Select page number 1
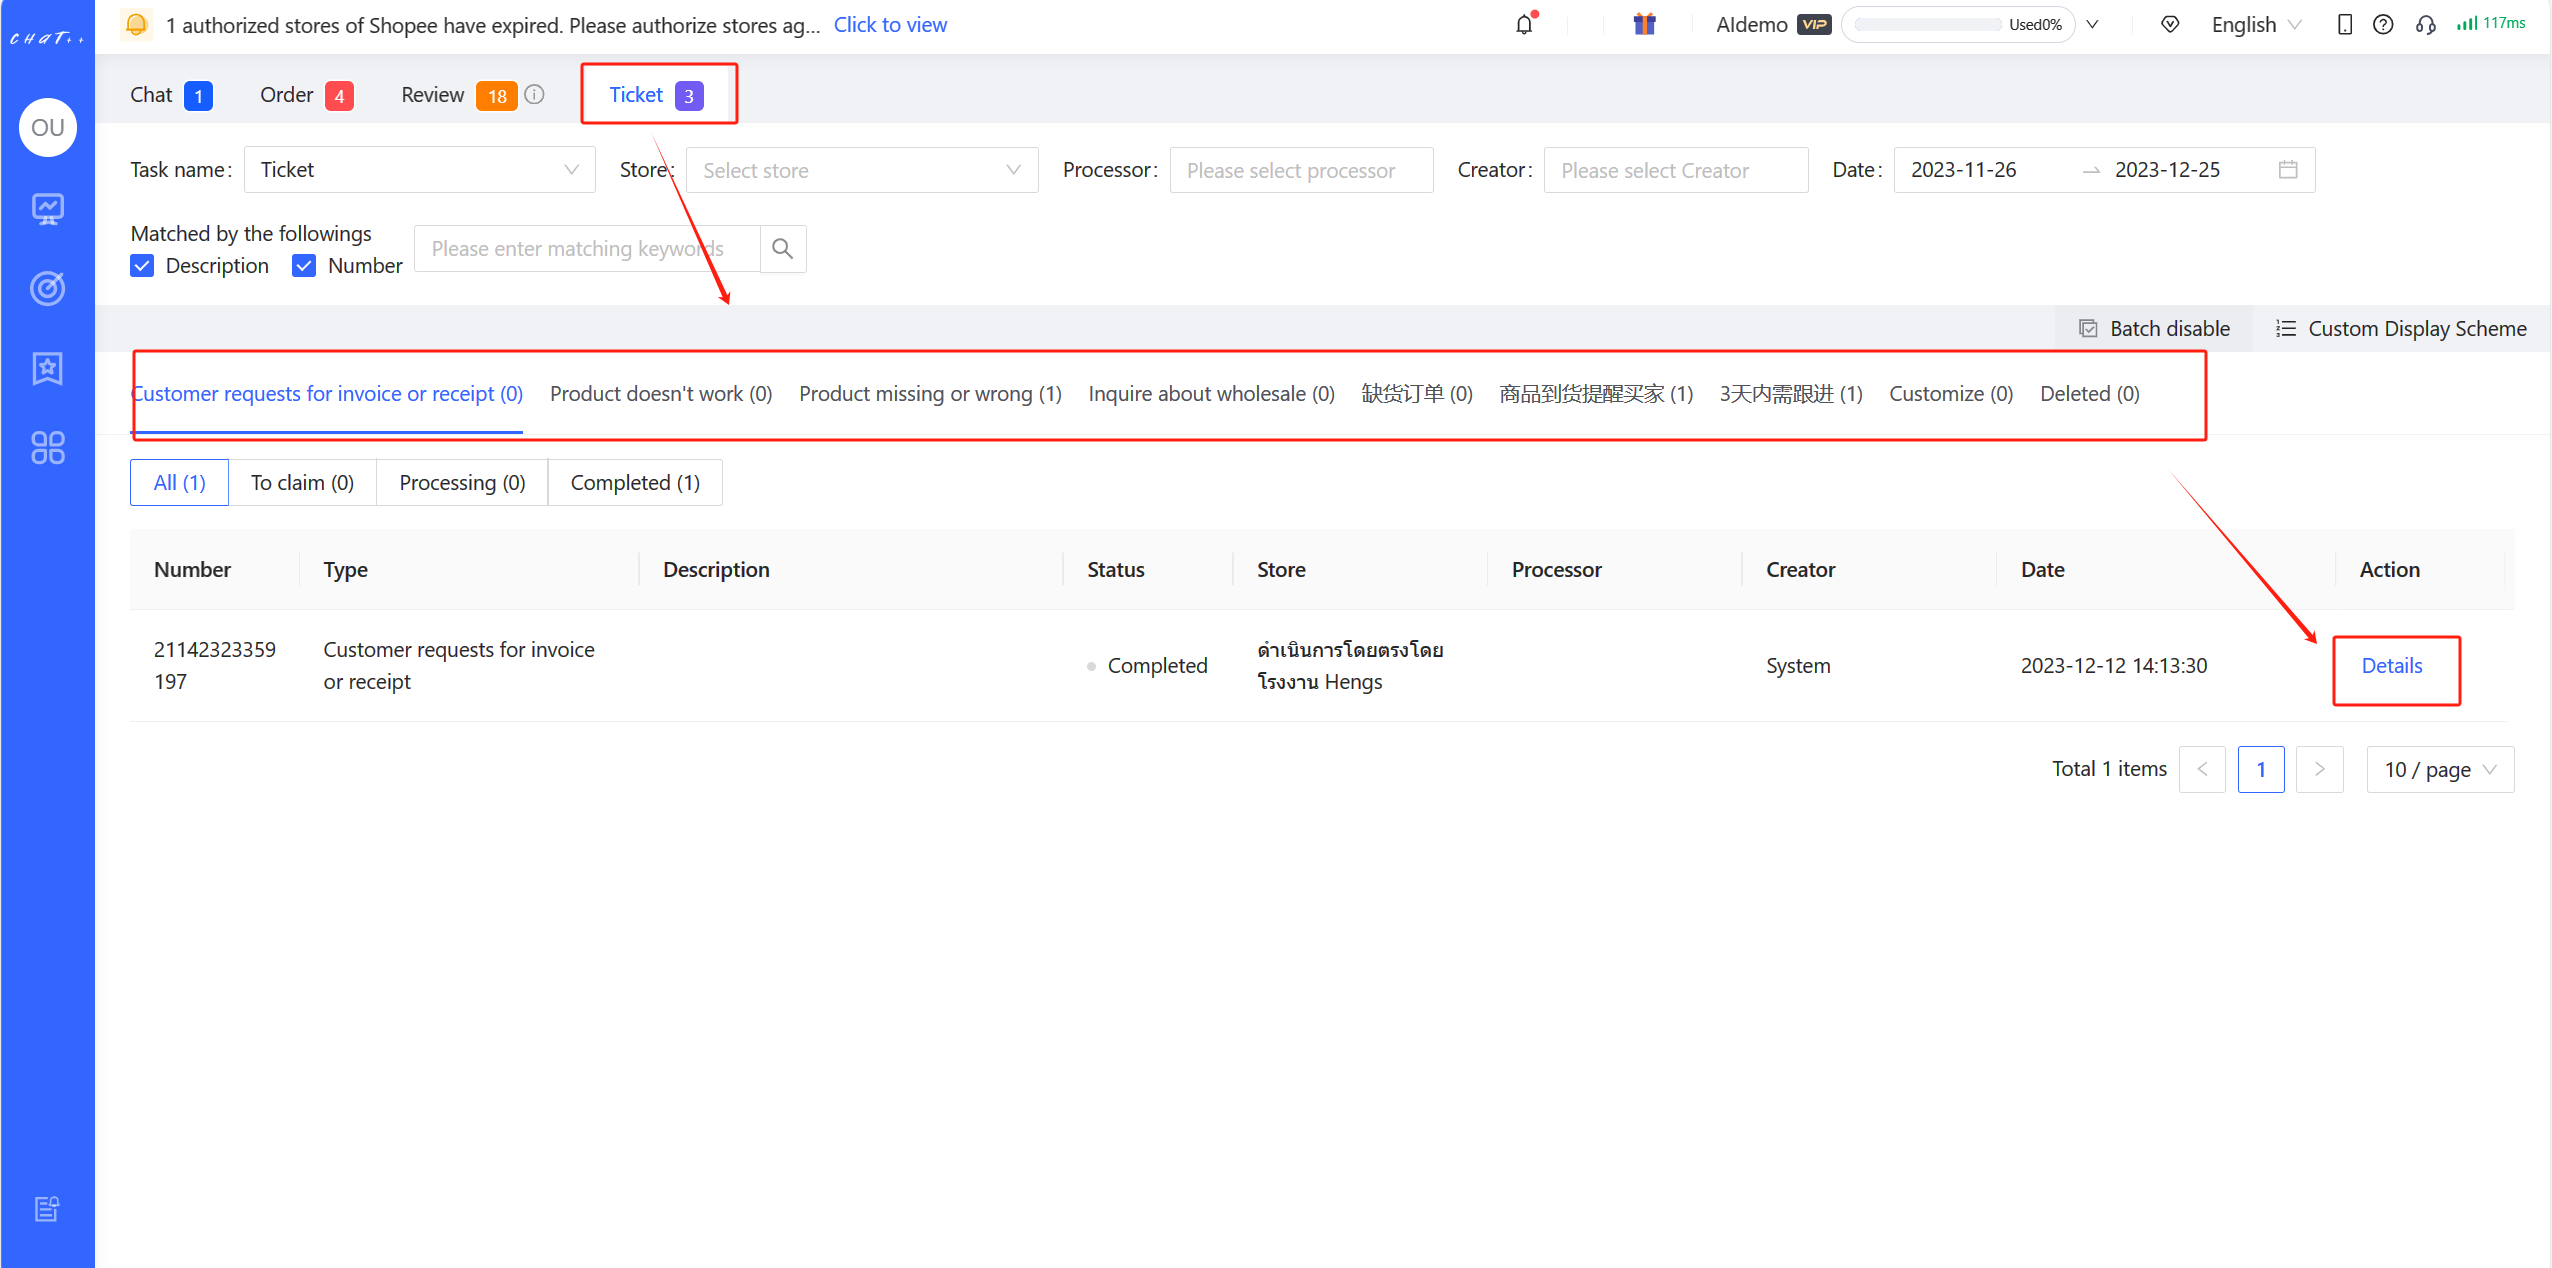The image size is (2552, 1268). click(x=2261, y=769)
